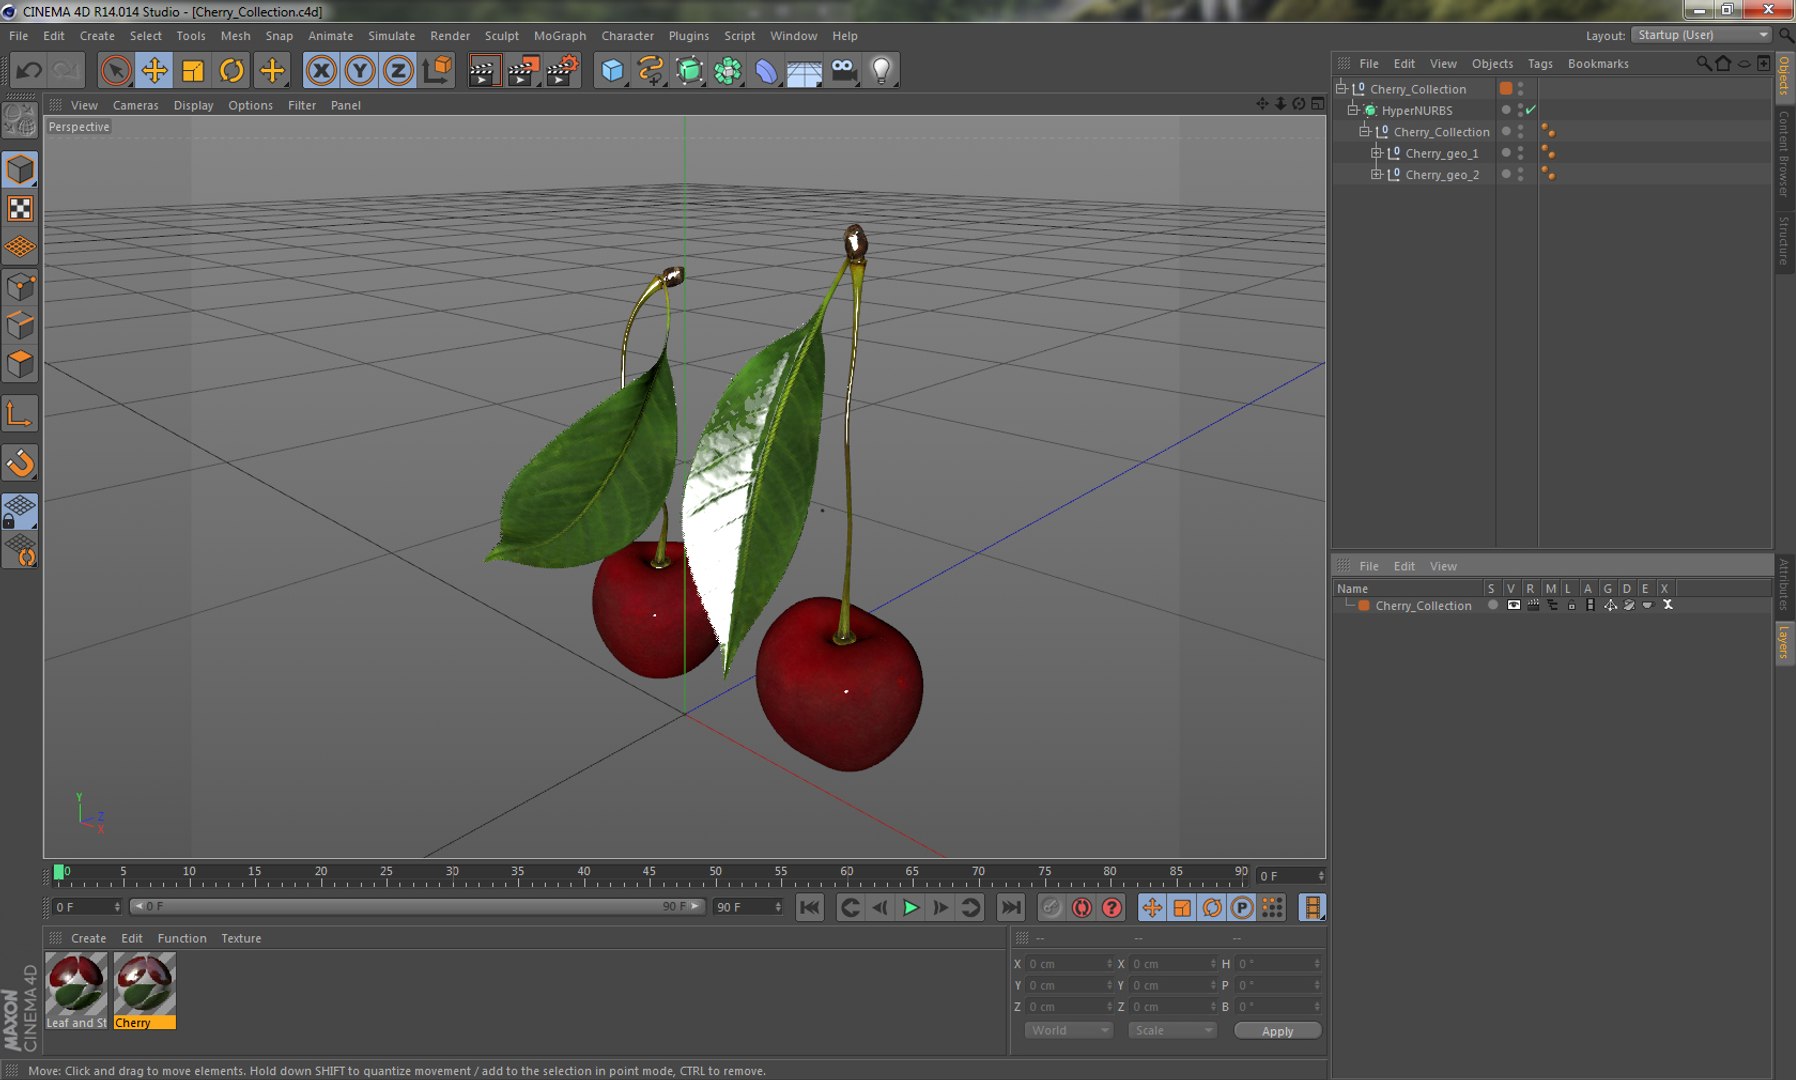The height and width of the screenshot is (1080, 1796).
Task: Collapse the HyperNURBS object
Action: [1353, 110]
